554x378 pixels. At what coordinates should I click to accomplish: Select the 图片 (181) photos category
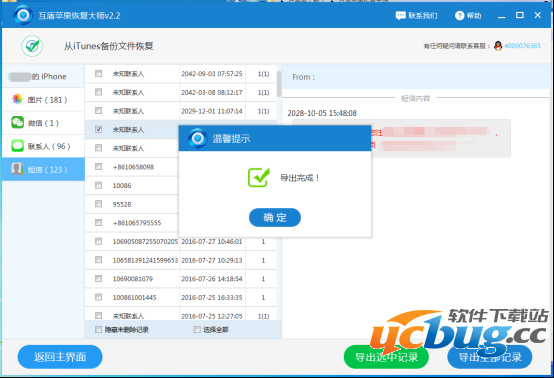[43, 100]
